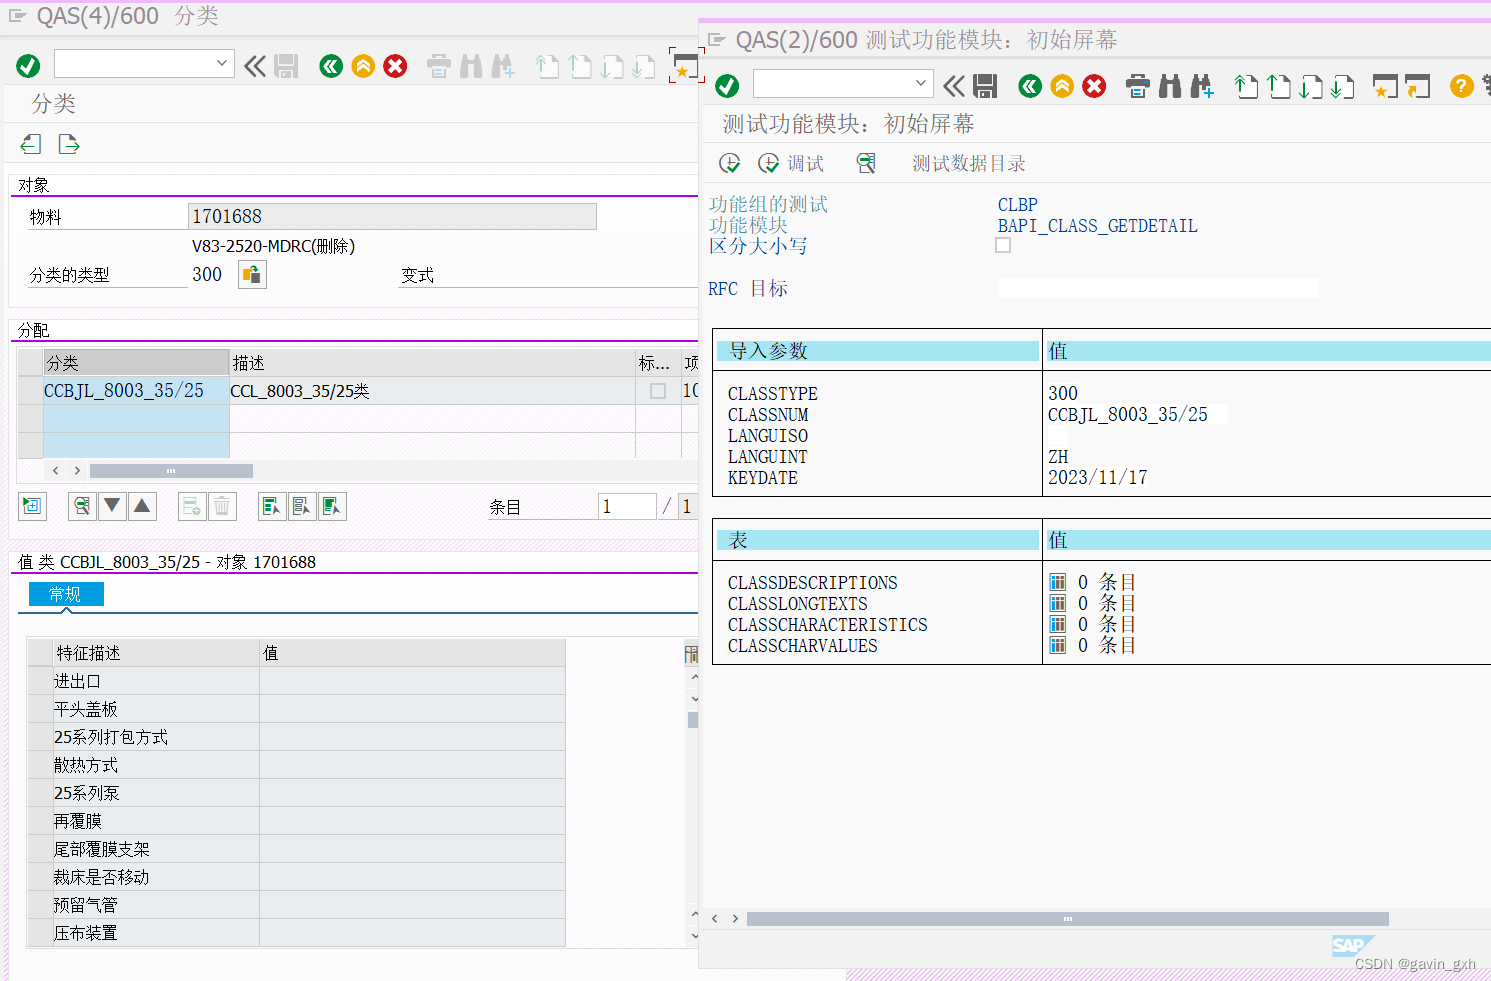Sort entries descending with the down triangle icon
This screenshot has height=981, width=1491.
point(111,506)
